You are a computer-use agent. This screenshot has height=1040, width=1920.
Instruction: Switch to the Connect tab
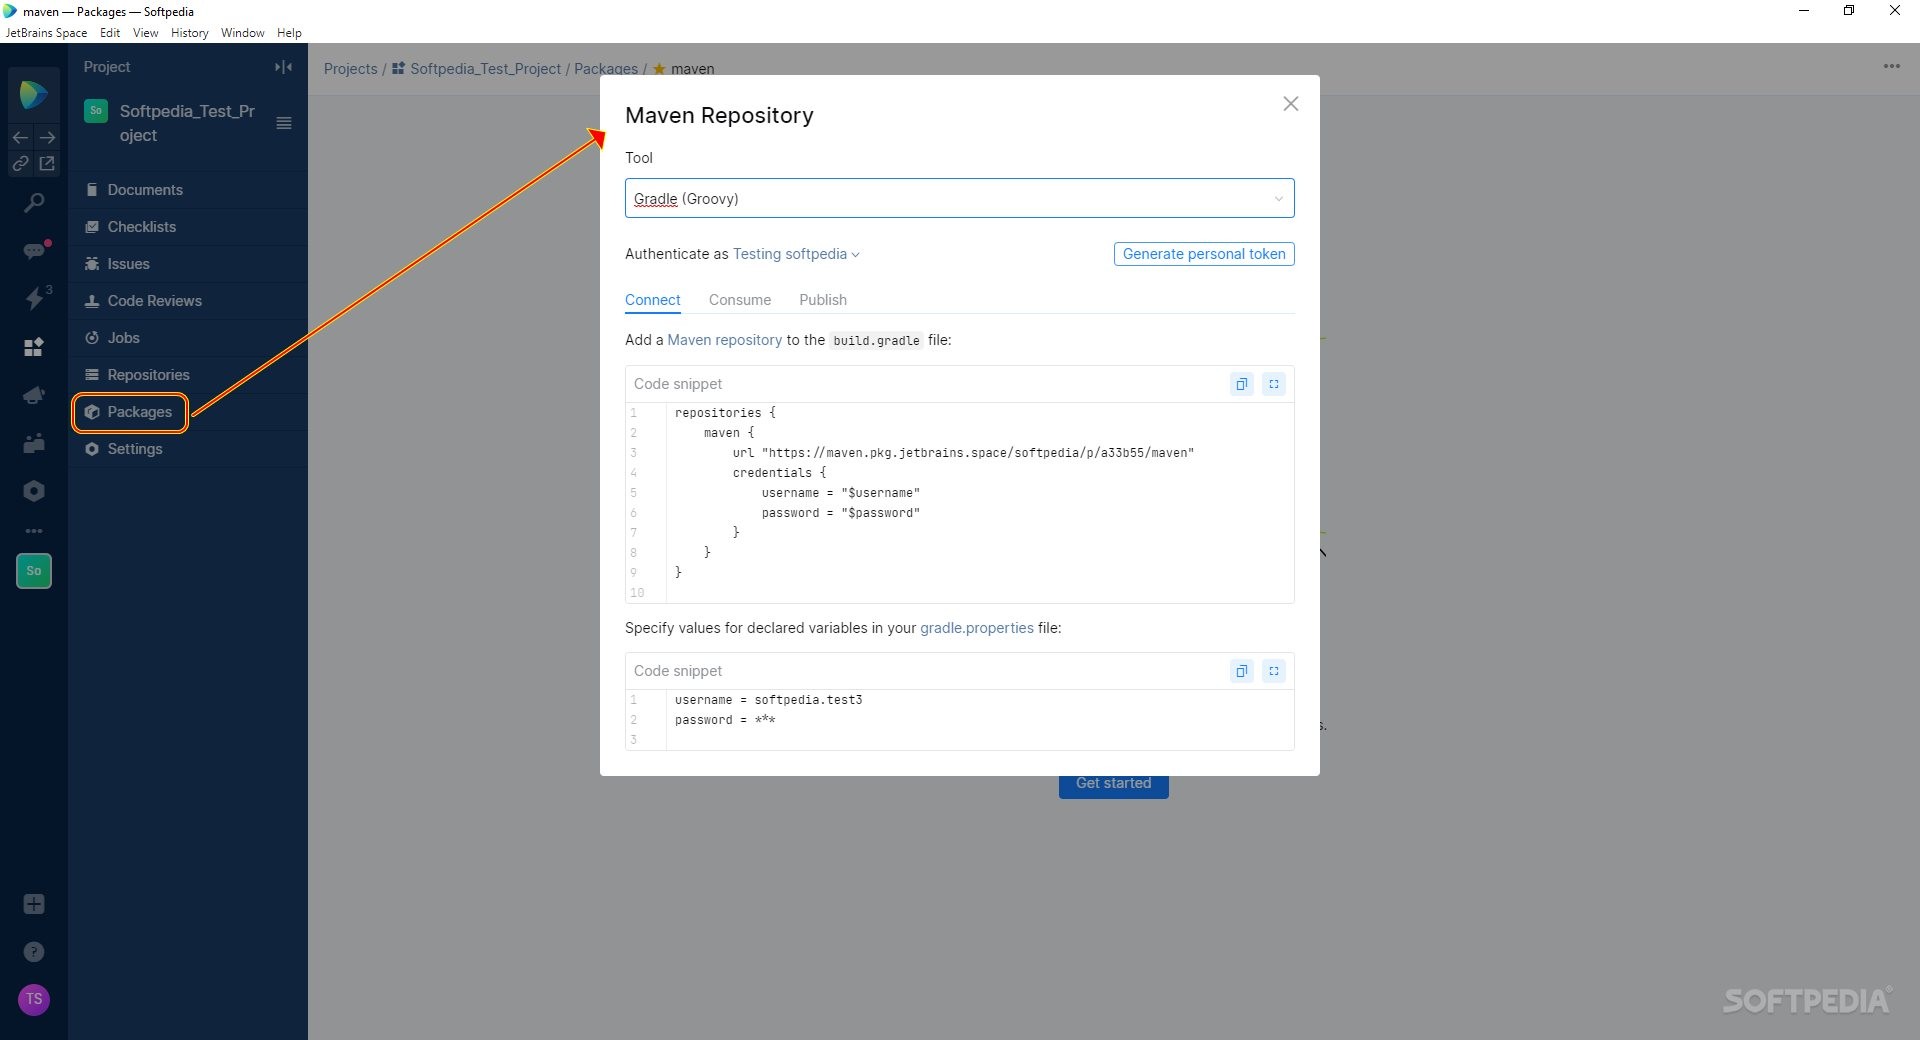click(x=653, y=300)
